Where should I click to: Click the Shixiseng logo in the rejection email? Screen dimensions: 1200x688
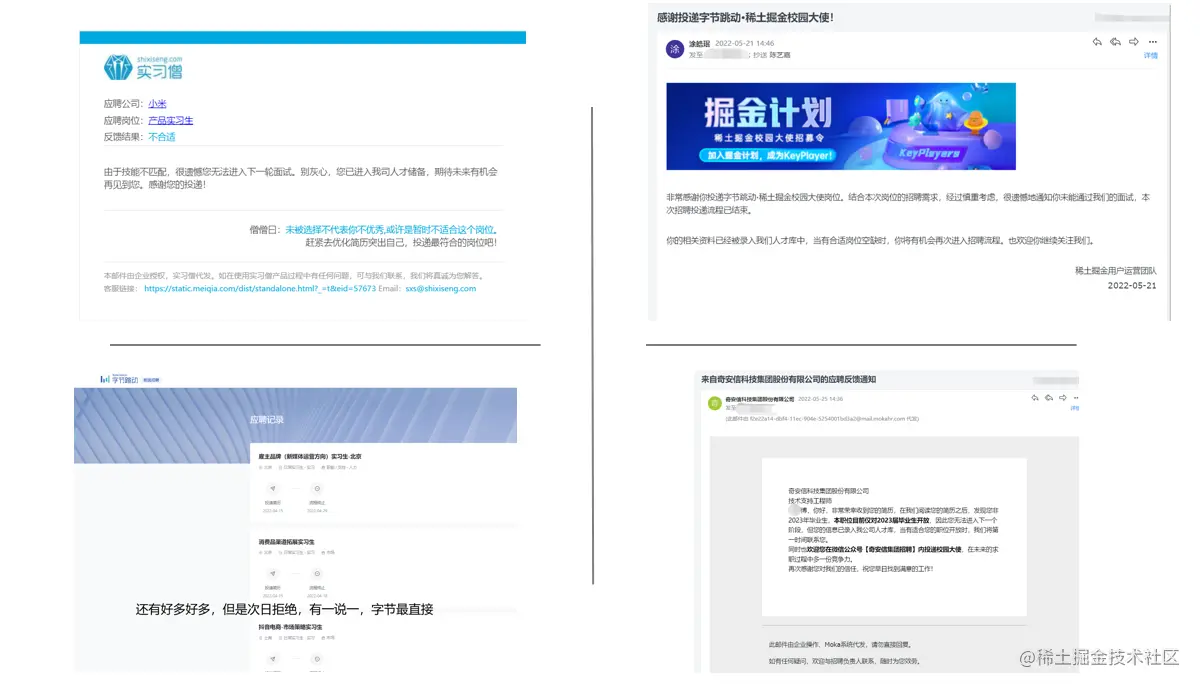pyautogui.click(x=144, y=67)
